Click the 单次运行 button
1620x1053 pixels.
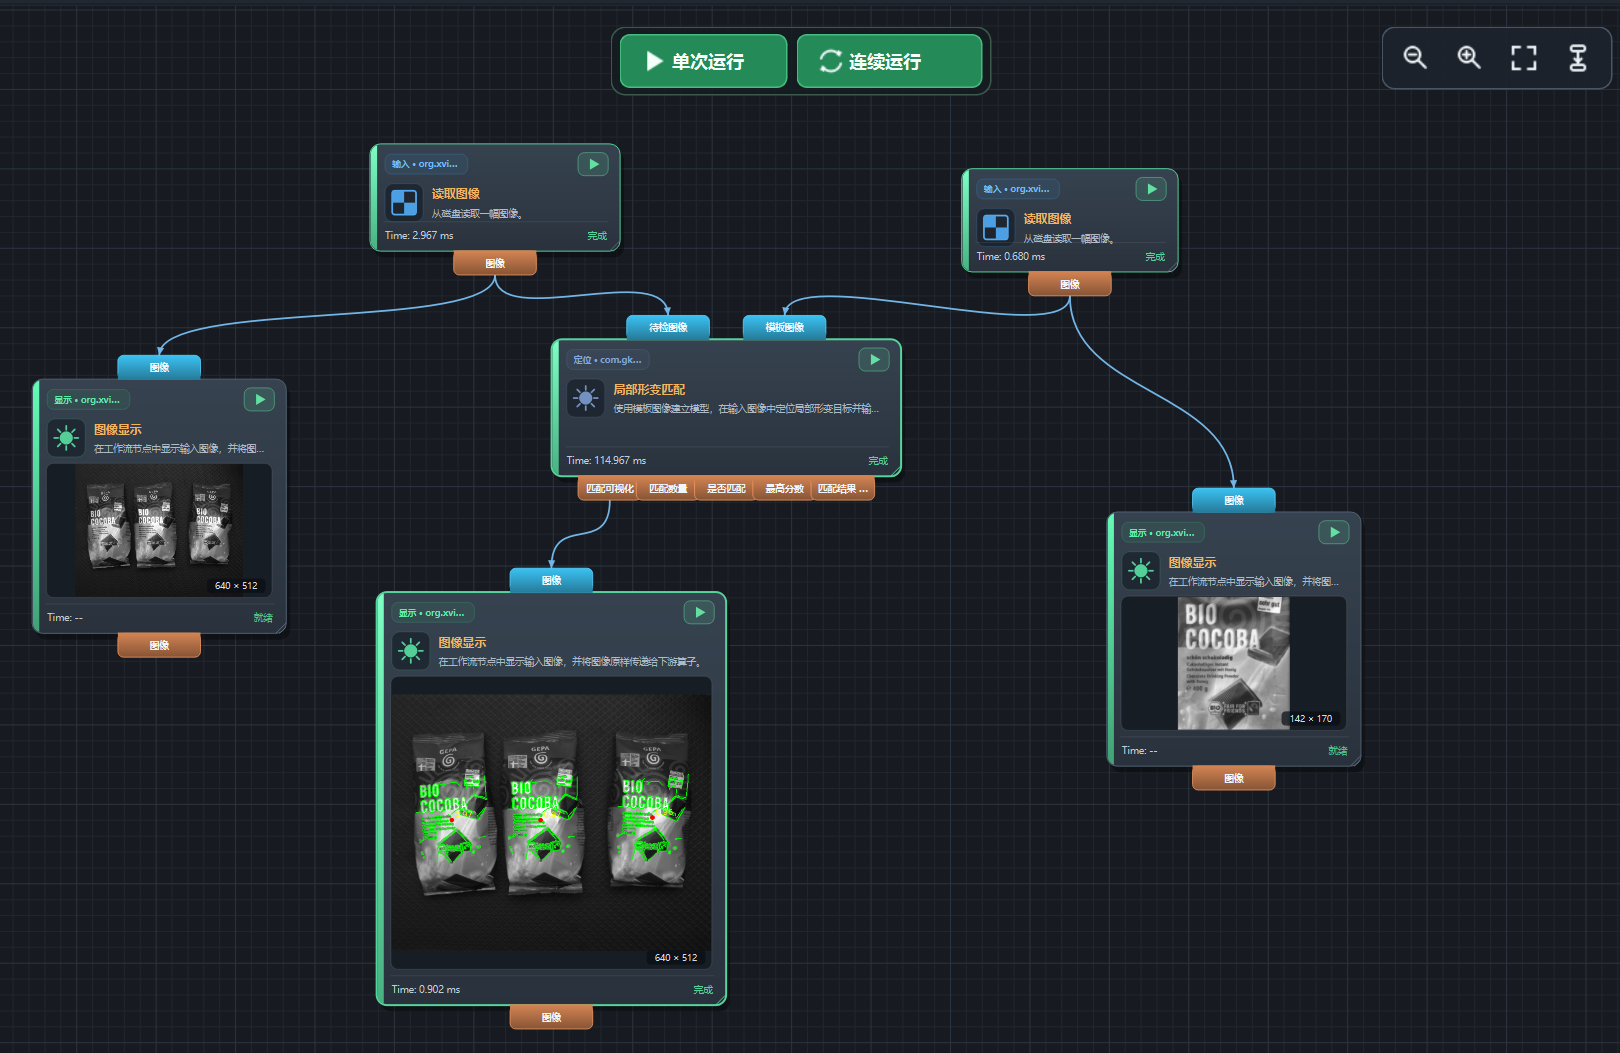[x=703, y=61]
